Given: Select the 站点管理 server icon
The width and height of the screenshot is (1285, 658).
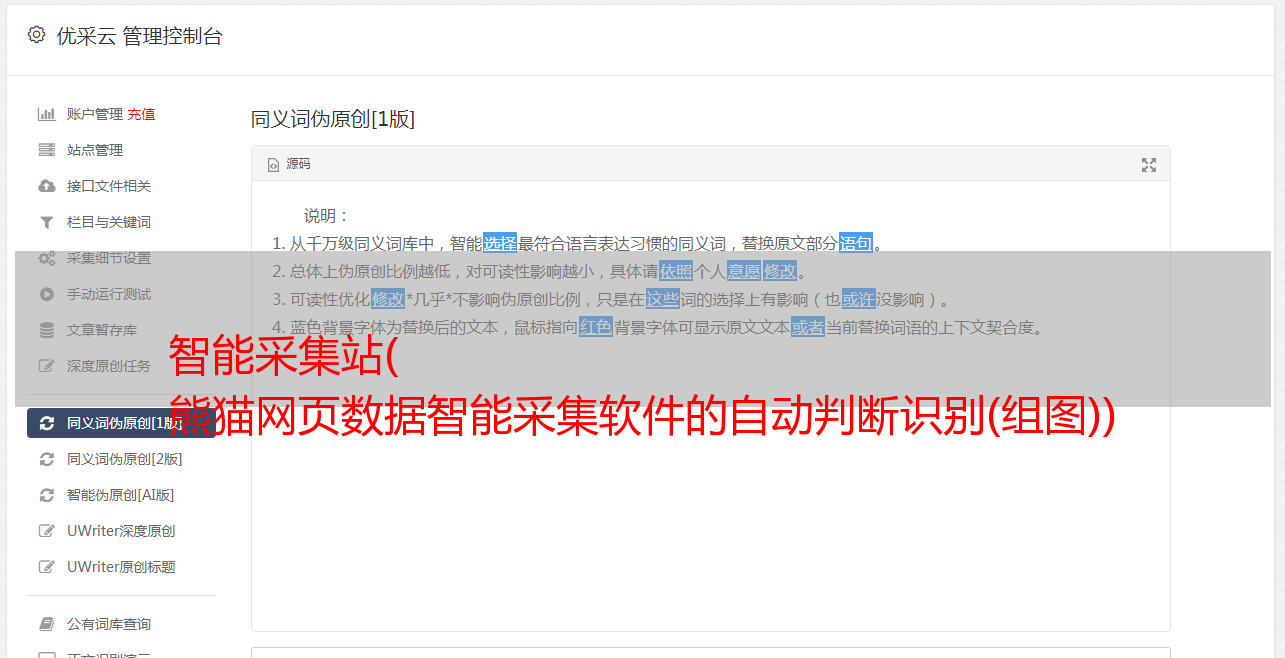Looking at the screenshot, I should (x=46, y=150).
